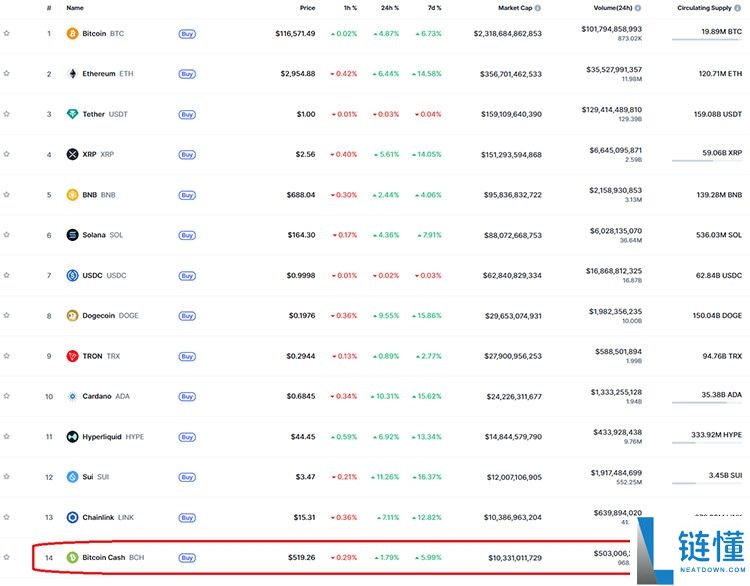
Task: Click the XRP logo icon
Action: tap(72, 154)
